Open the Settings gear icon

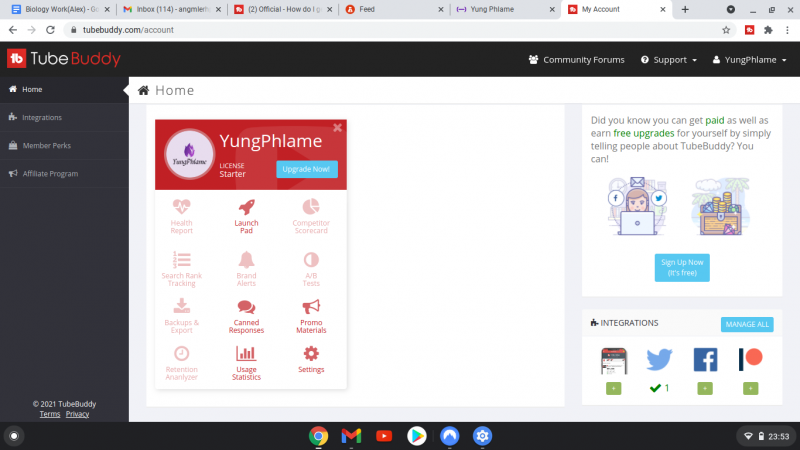[x=311, y=353]
